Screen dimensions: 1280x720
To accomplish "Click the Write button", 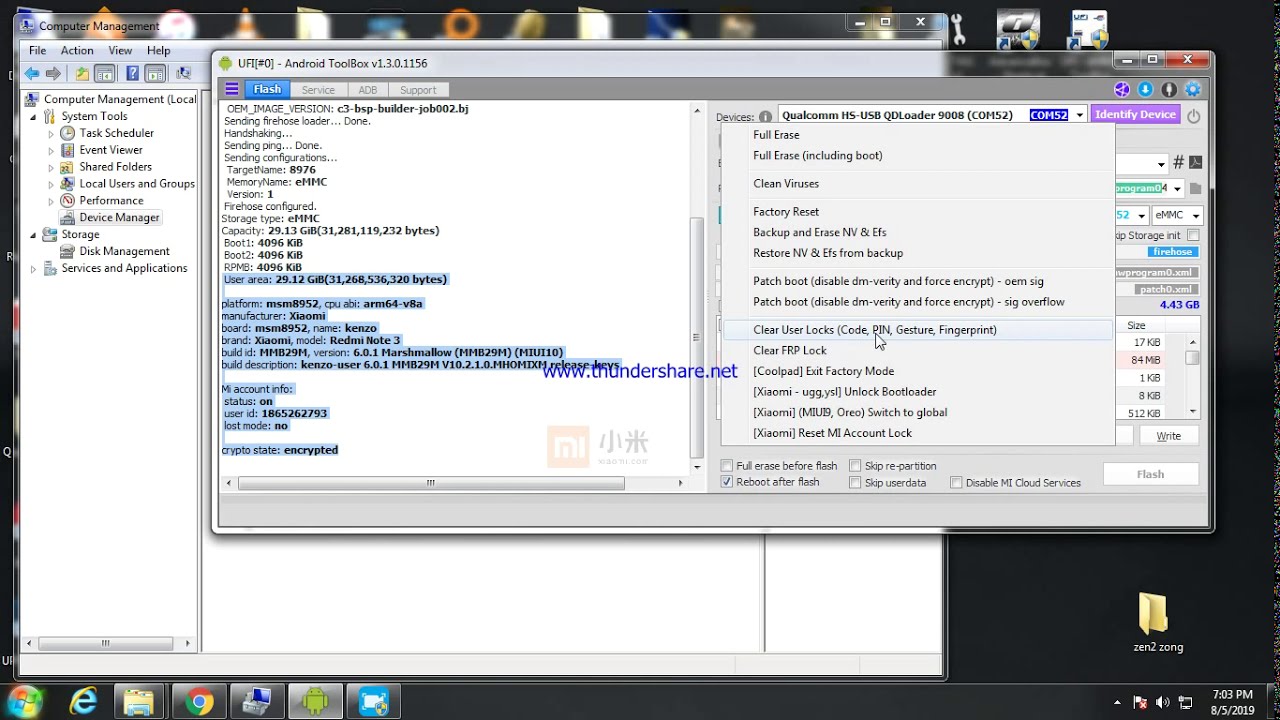I will click(1168, 435).
